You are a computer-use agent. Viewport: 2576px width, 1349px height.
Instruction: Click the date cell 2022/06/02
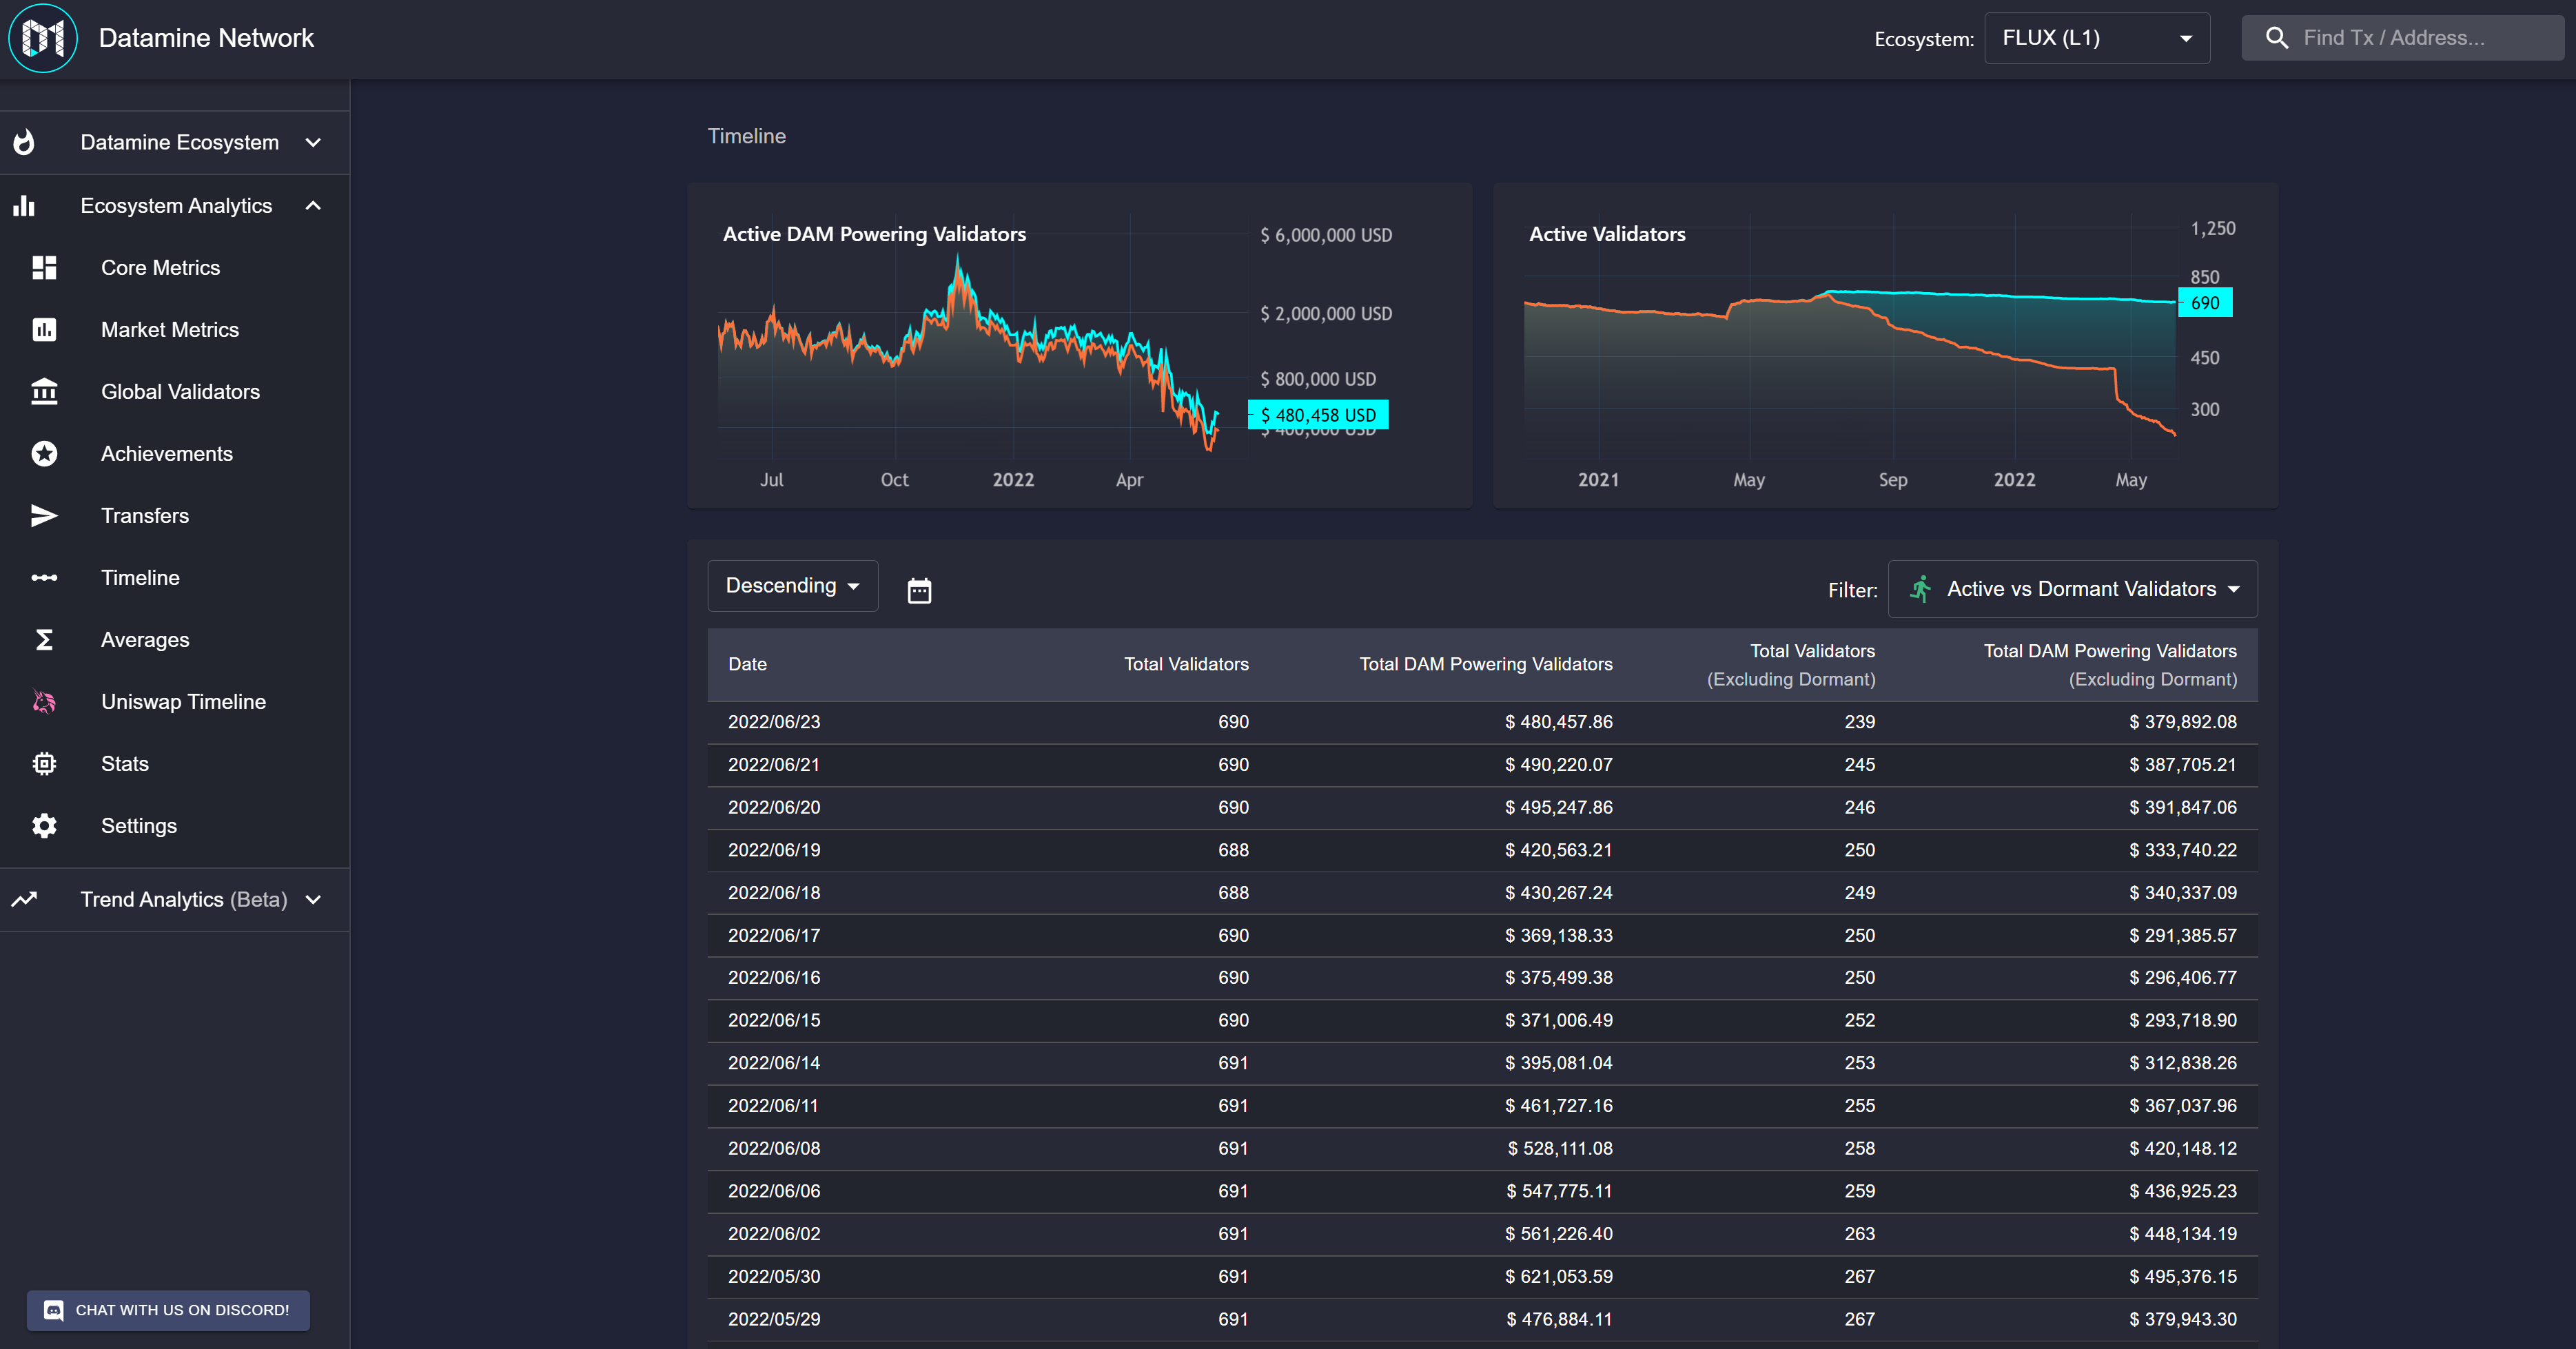click(774, 1234)
